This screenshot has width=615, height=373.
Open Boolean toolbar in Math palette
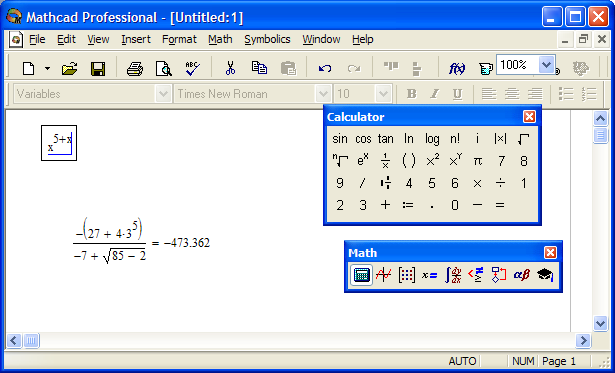point(476,275)
